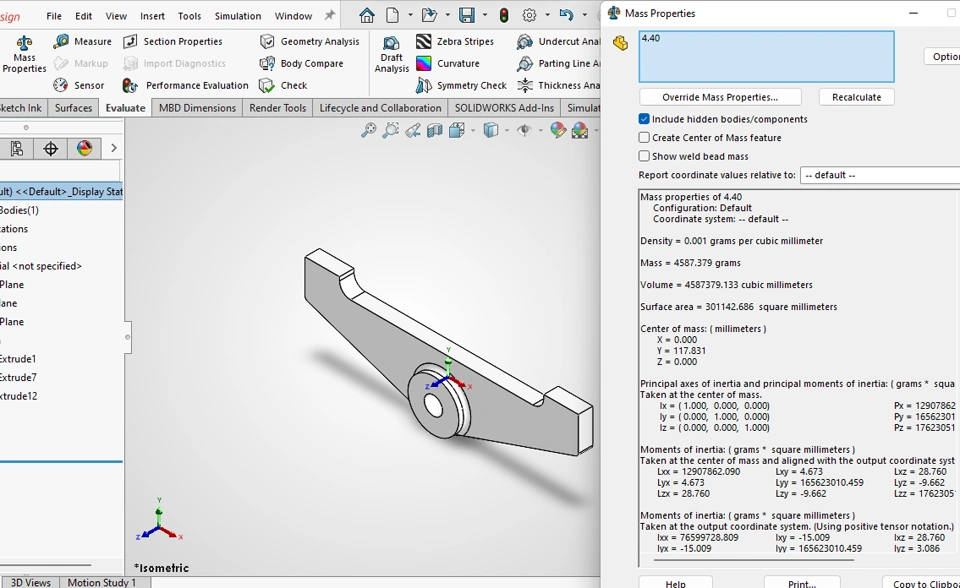
Task: Open settings gear options
Action: [x=530, y=15]
